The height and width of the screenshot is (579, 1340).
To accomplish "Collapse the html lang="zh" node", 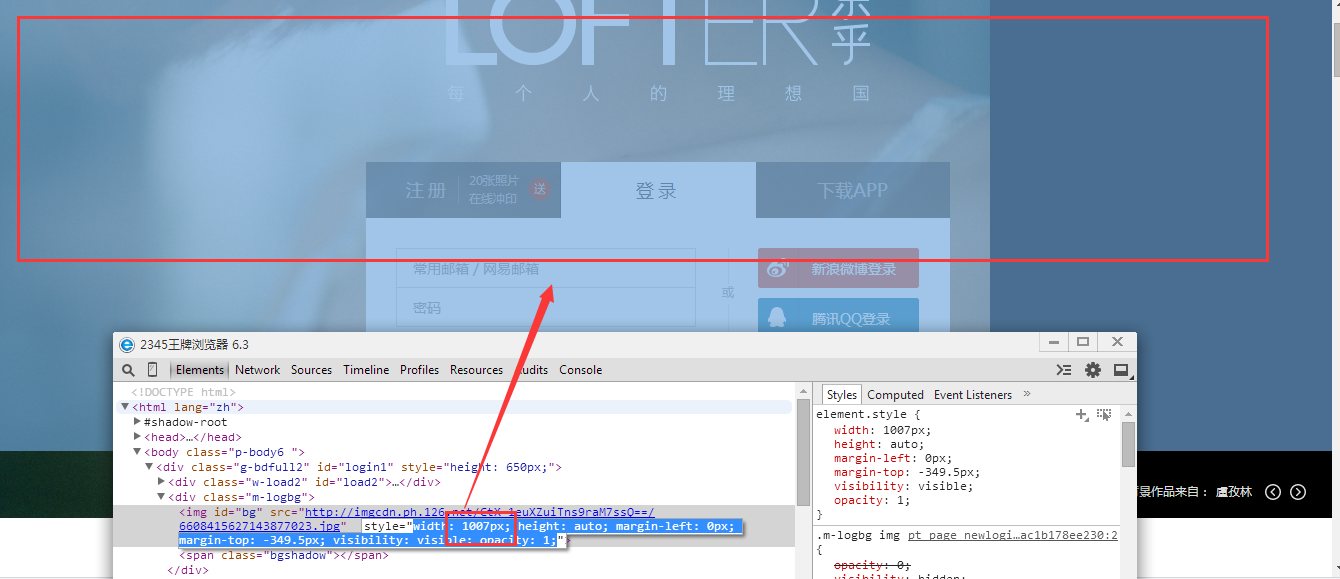I will (125, 407).
